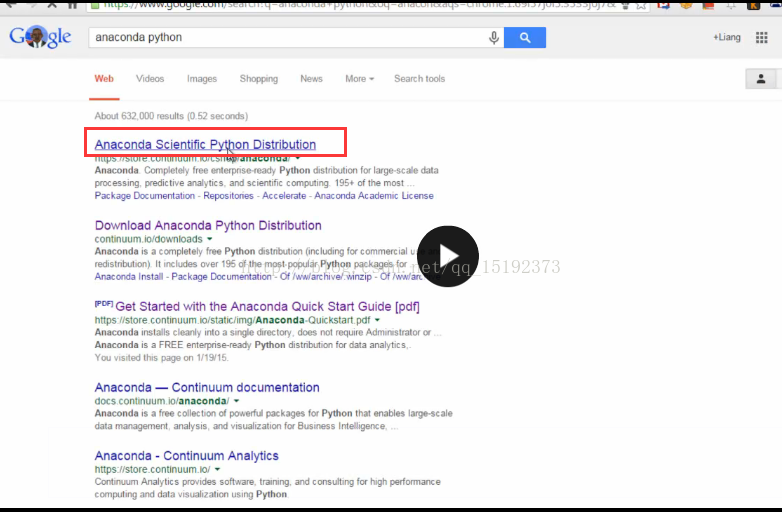Image resolution: width=782 pixels, height=512 pixels.
Task: Click the [PDF] label before Get Started
Action: (x=104, y=304)
